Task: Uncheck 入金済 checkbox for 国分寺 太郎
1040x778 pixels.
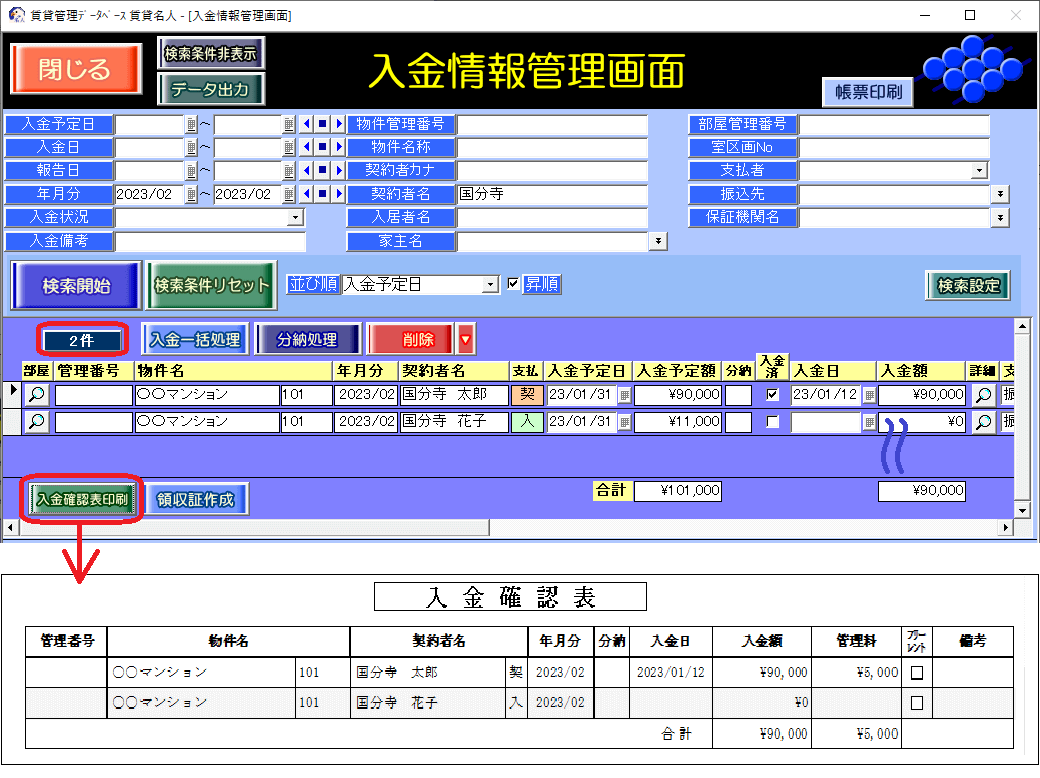Action: [772, 395]
